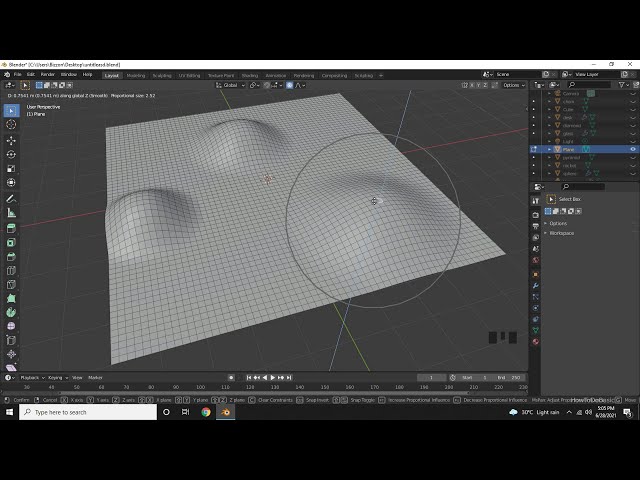Screen dimensions: 640x480
Task: Expand the Workspace panel in properties
Action: pyautogui.click(x=561, y=233)
